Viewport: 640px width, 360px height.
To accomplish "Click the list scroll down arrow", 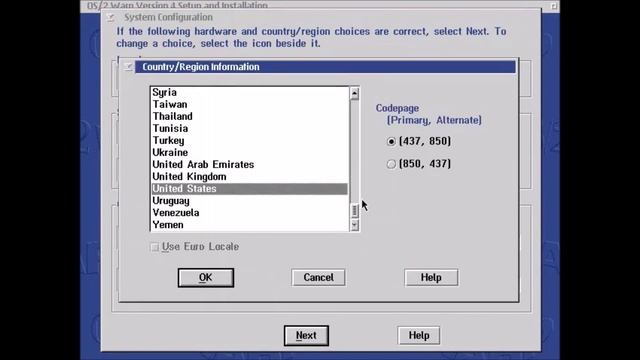I will pos(354,225).
